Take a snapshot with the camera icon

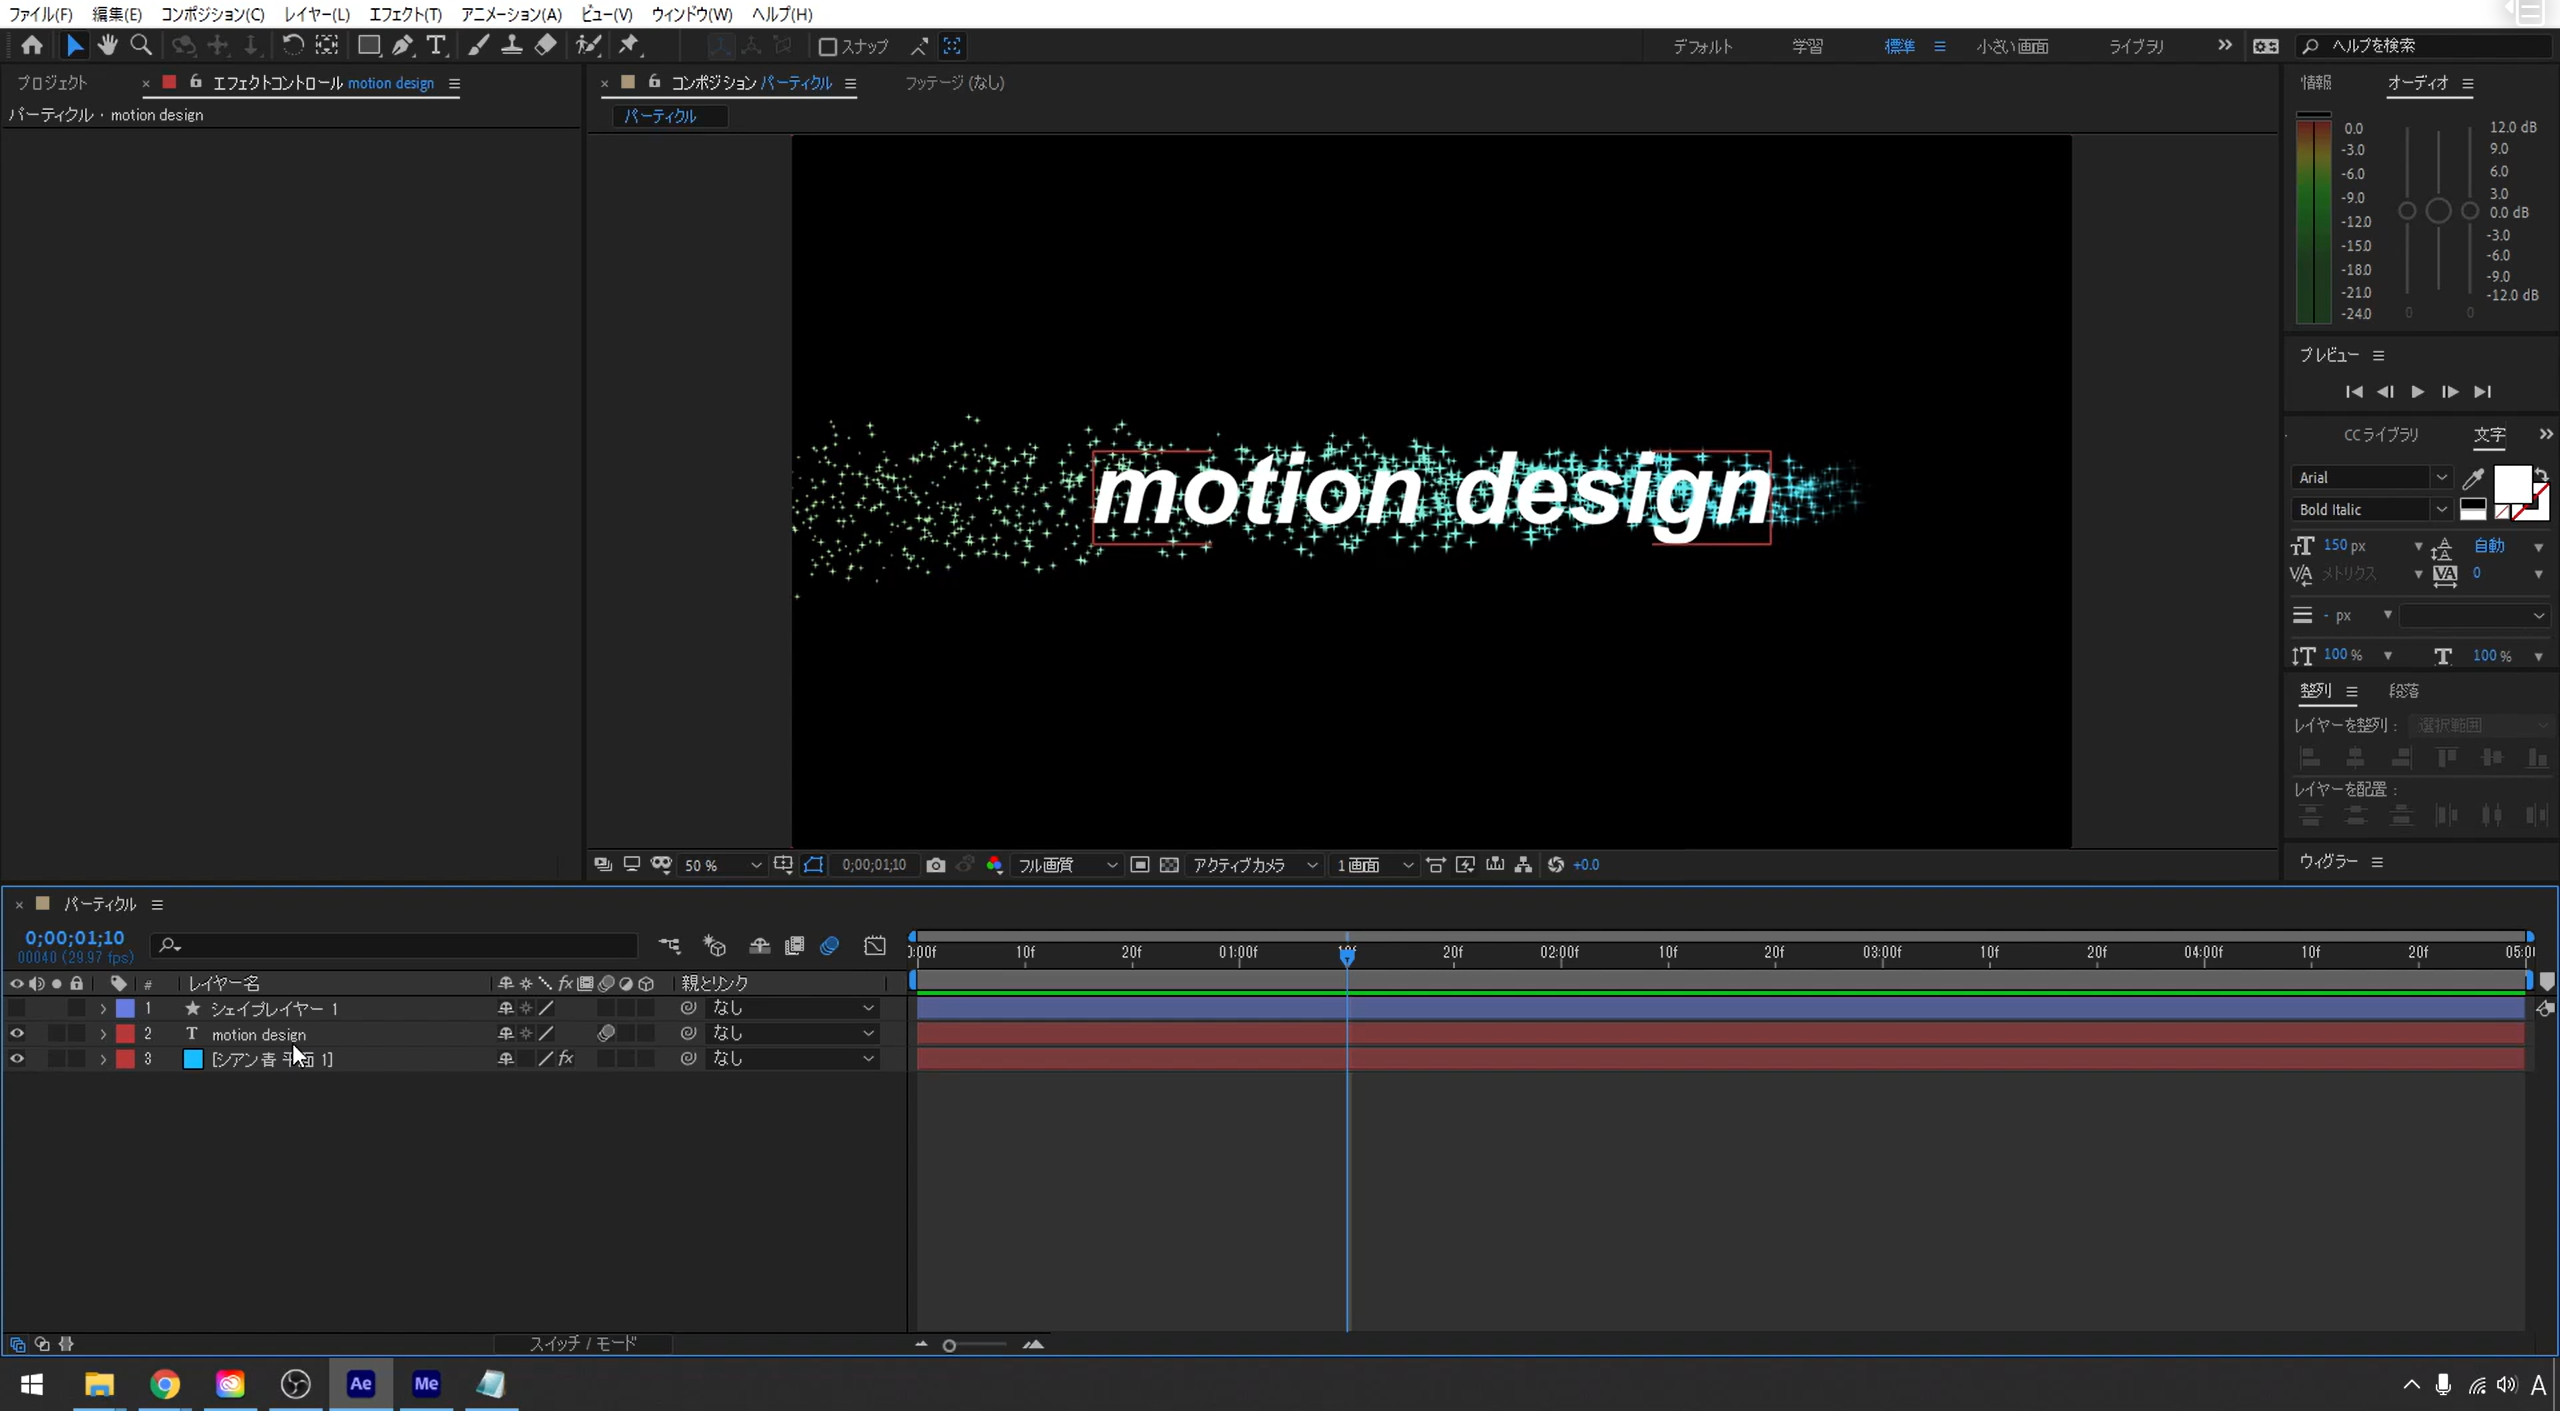coord(935,865)
